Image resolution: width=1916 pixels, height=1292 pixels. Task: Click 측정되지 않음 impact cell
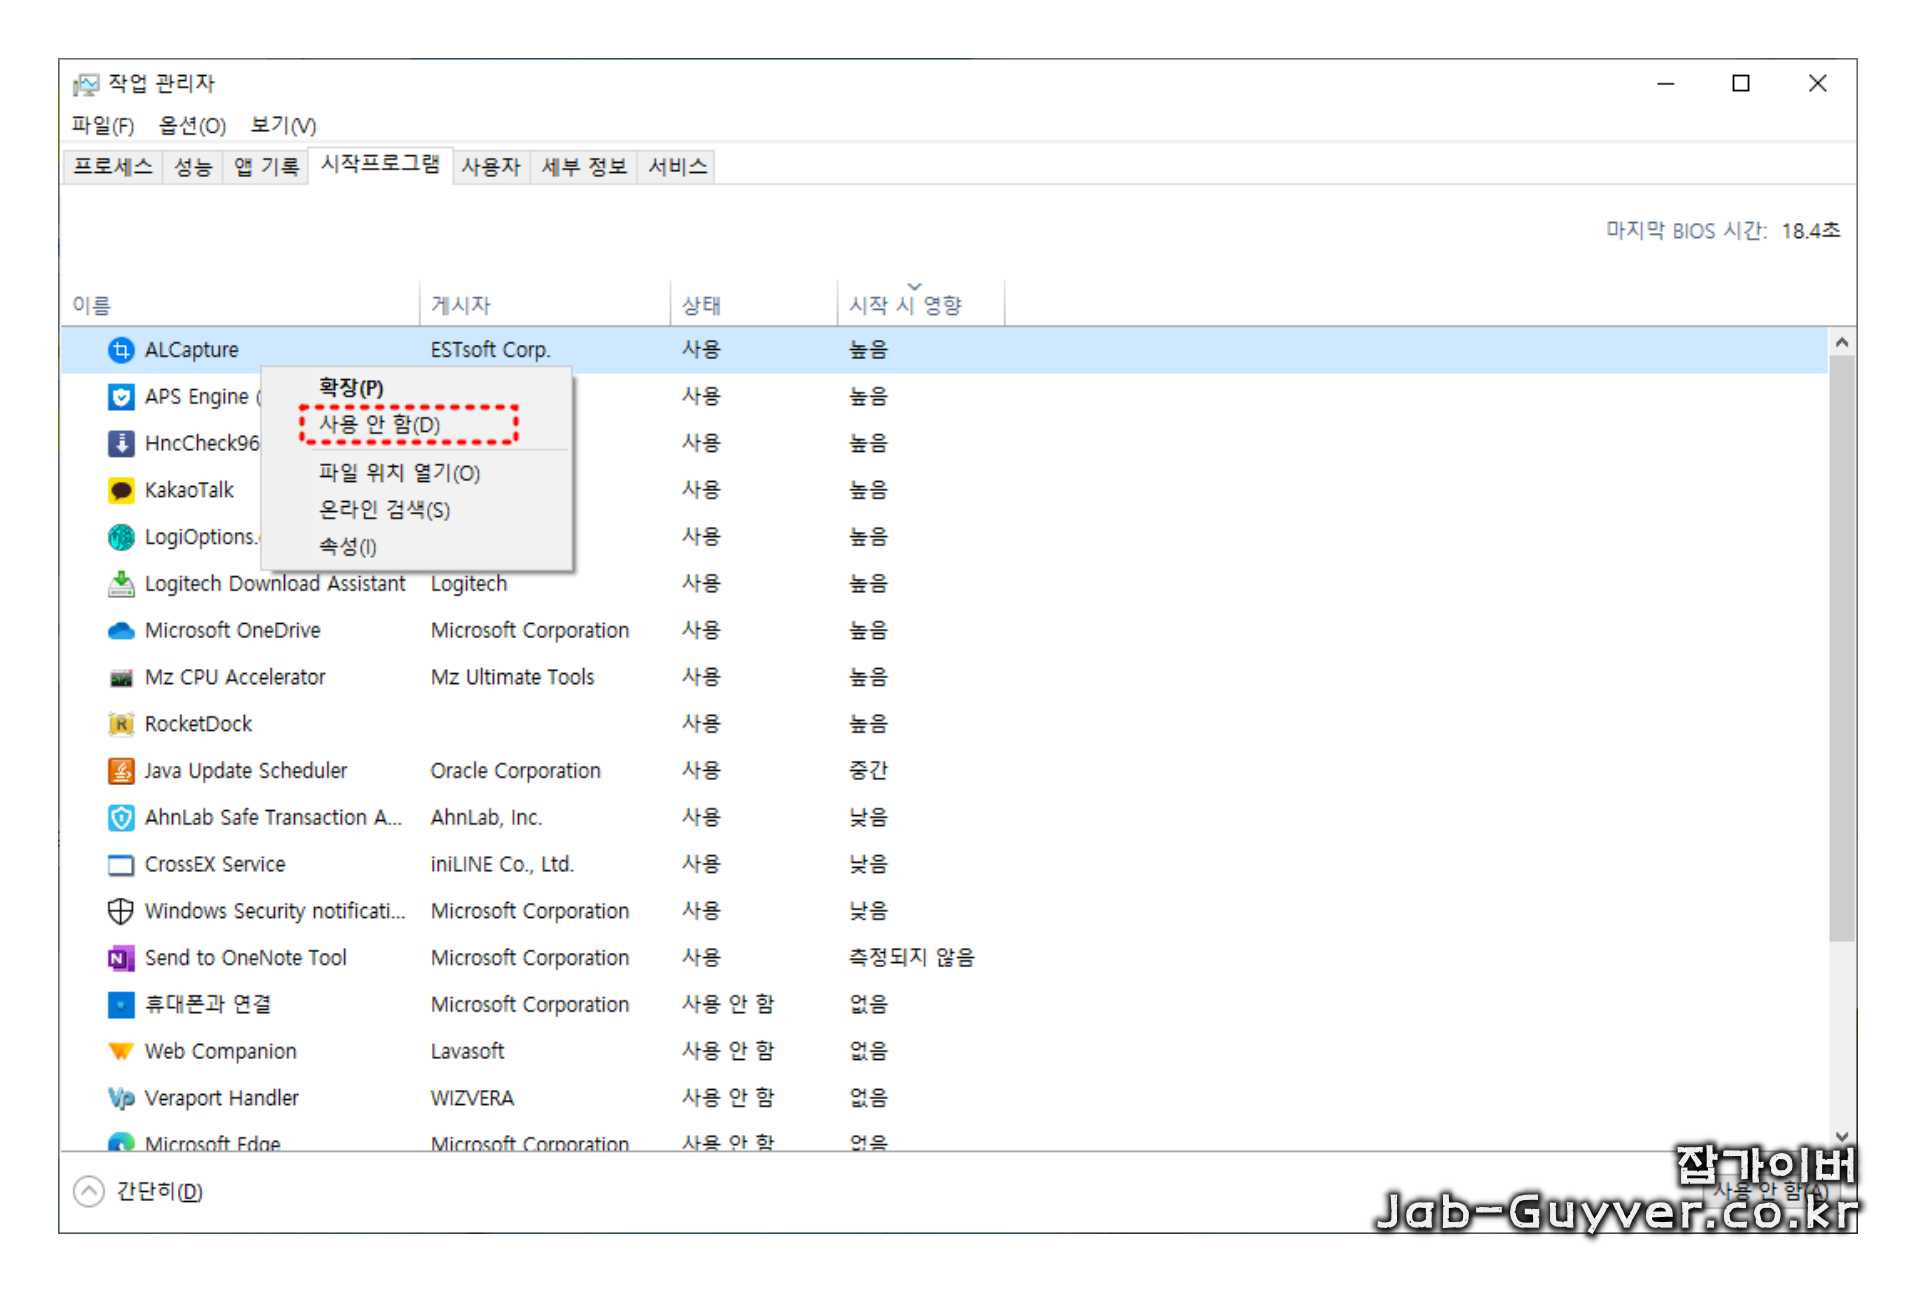point(911,958)
